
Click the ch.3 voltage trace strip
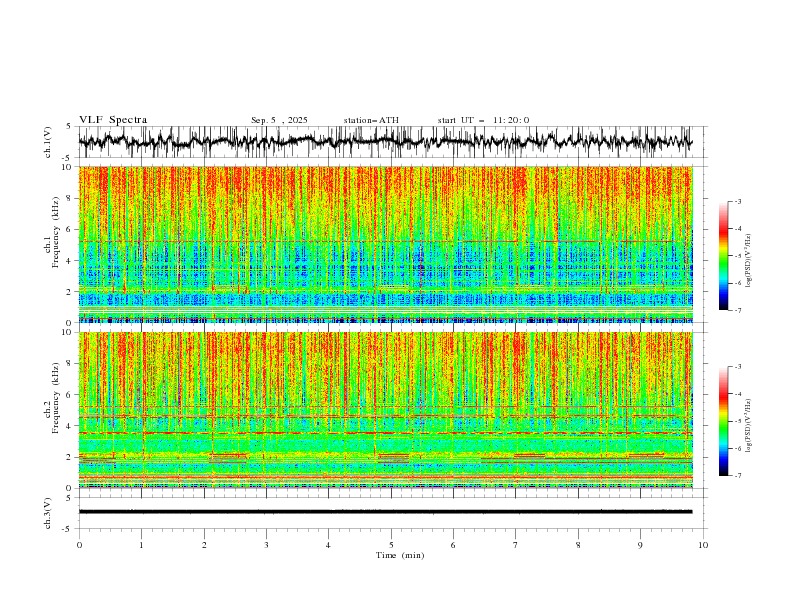point(385,512)
